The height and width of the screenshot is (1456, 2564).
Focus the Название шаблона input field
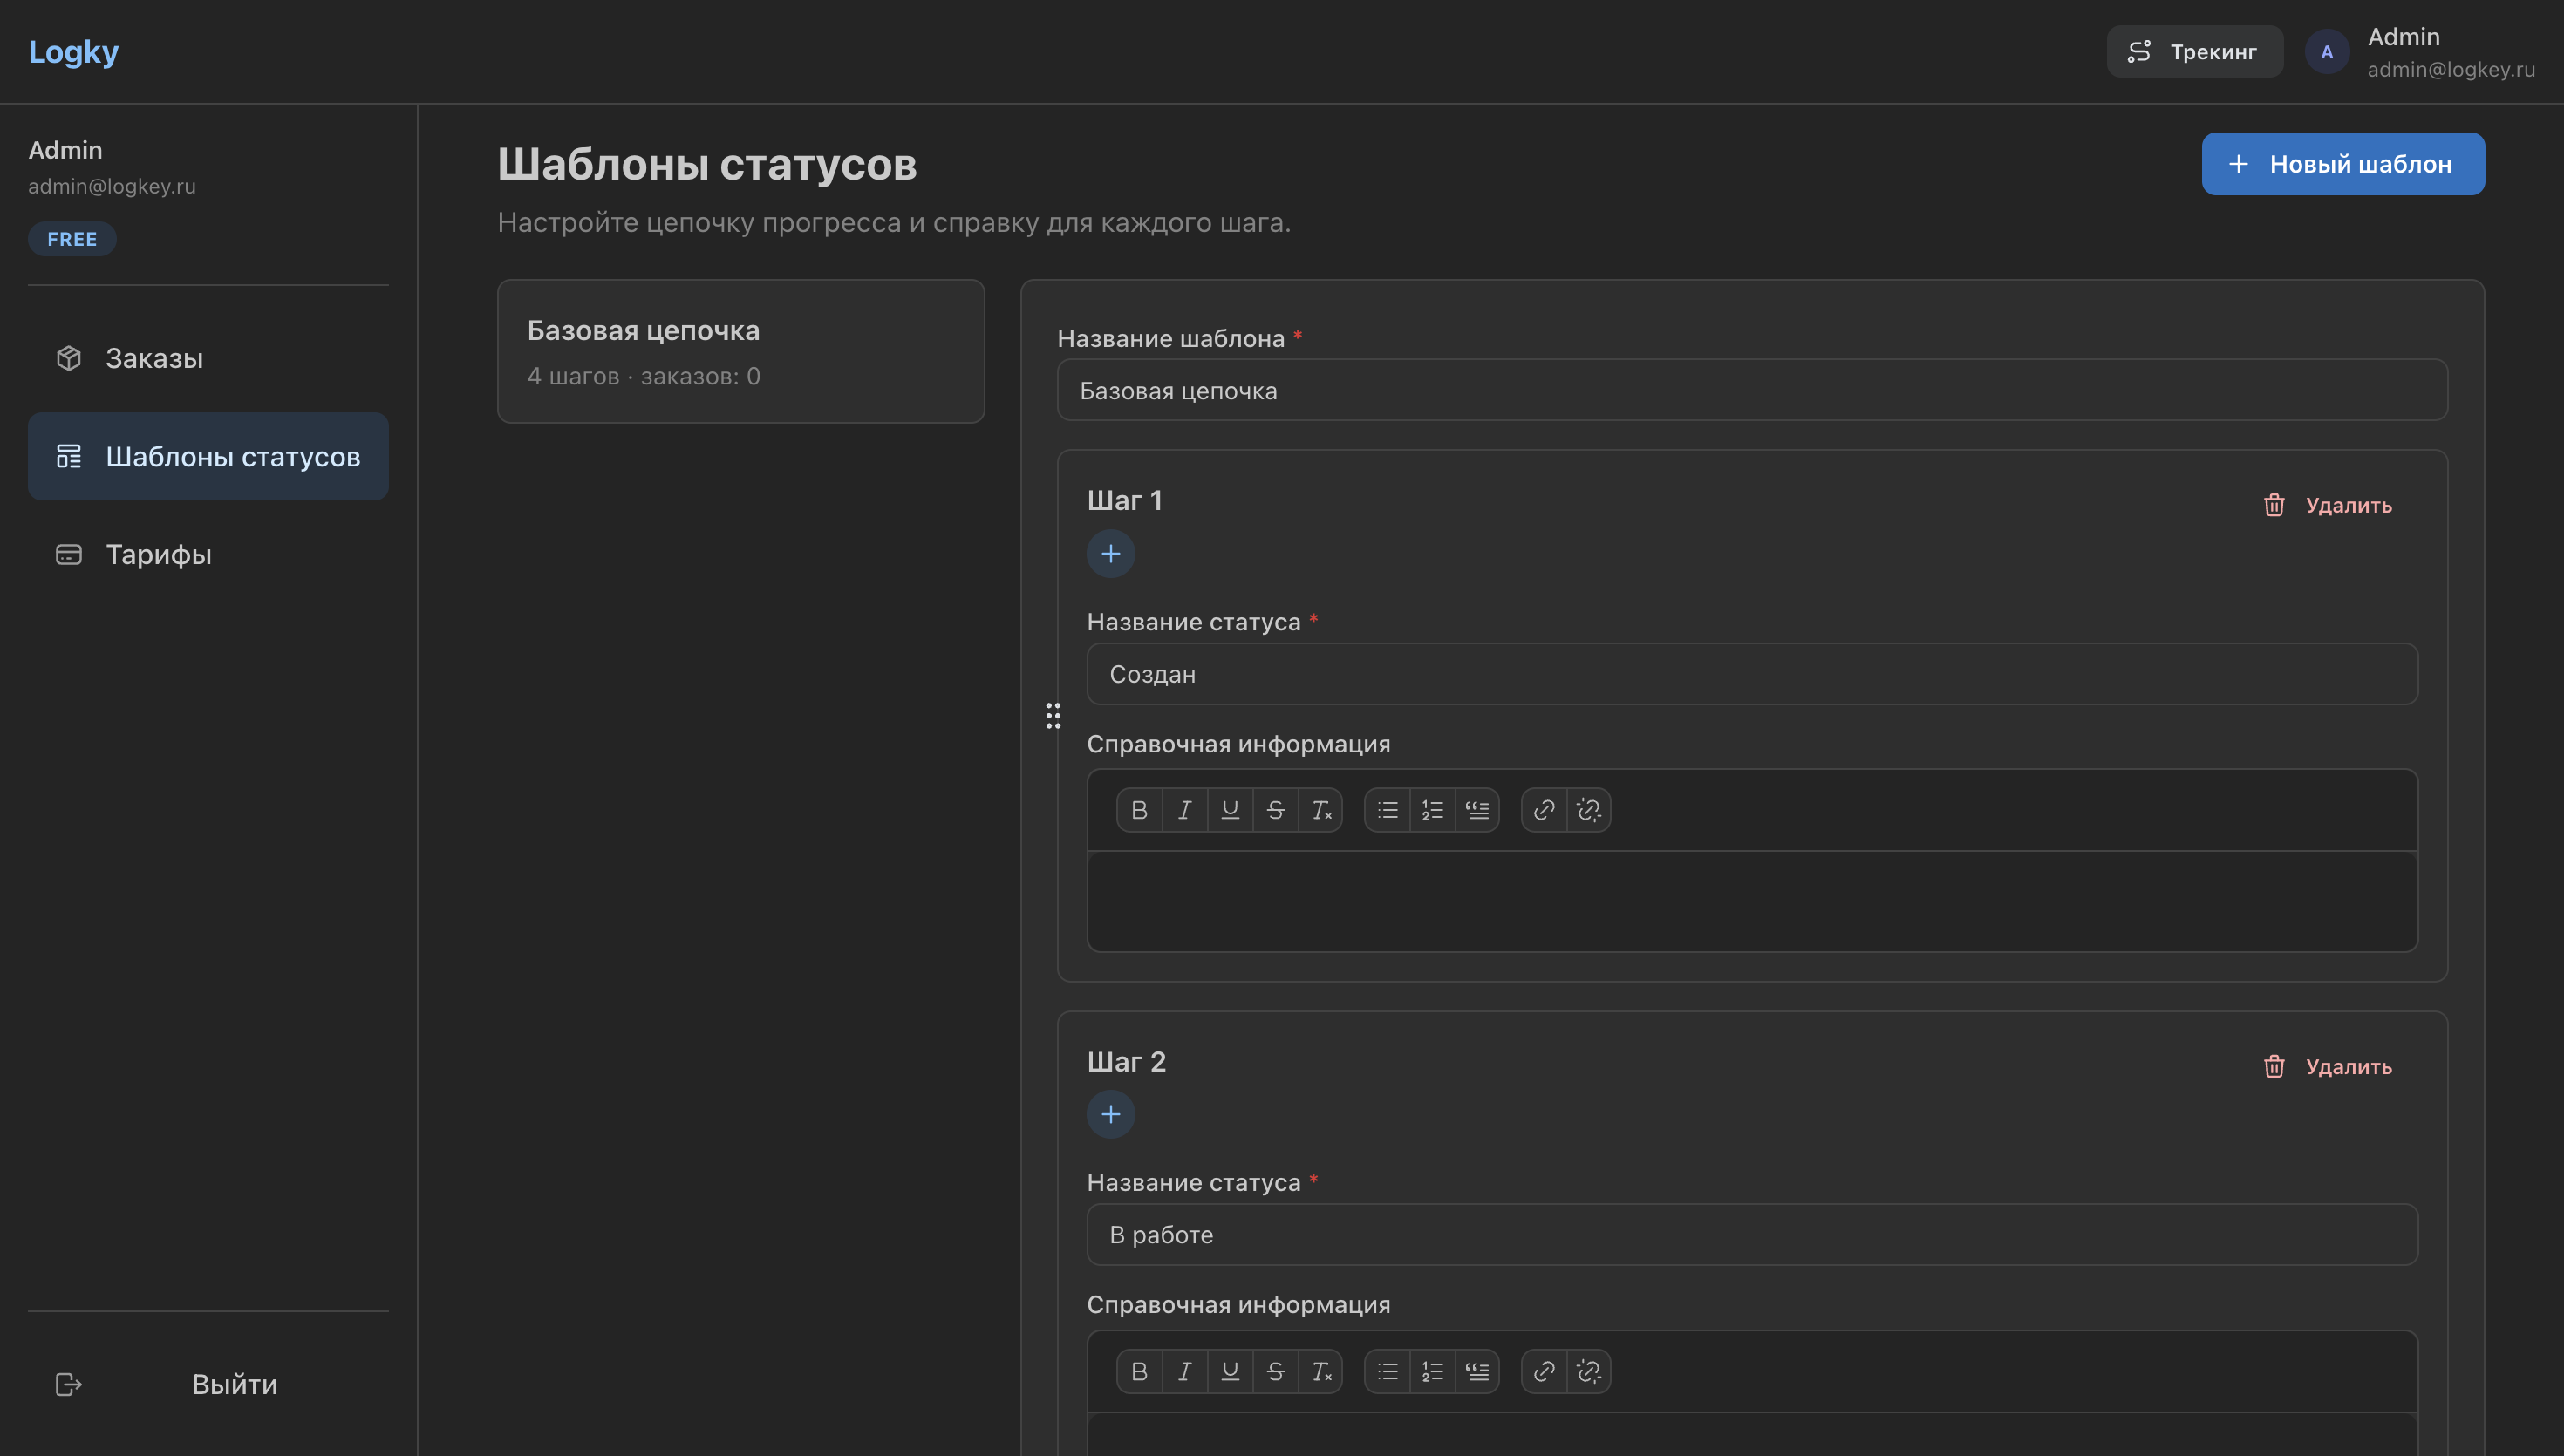coord(1752,390)
